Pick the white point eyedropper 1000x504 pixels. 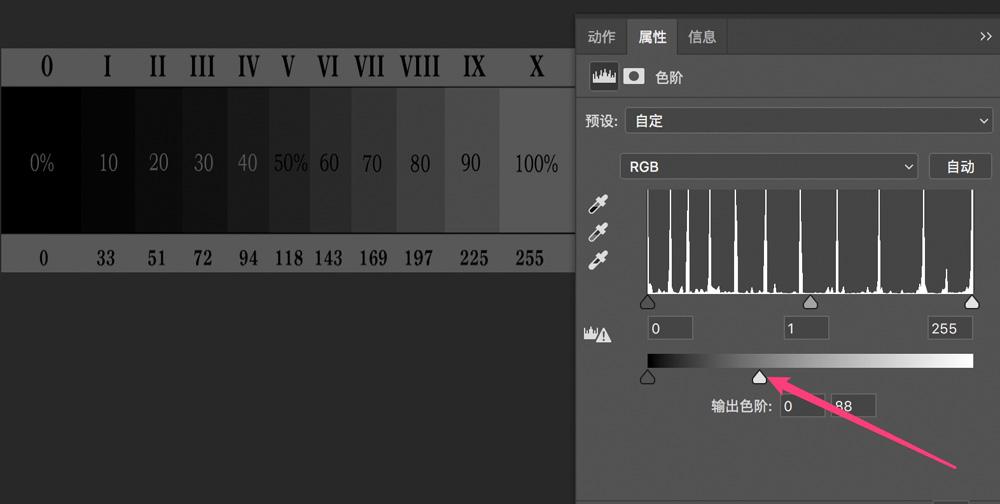click(598, 260)
